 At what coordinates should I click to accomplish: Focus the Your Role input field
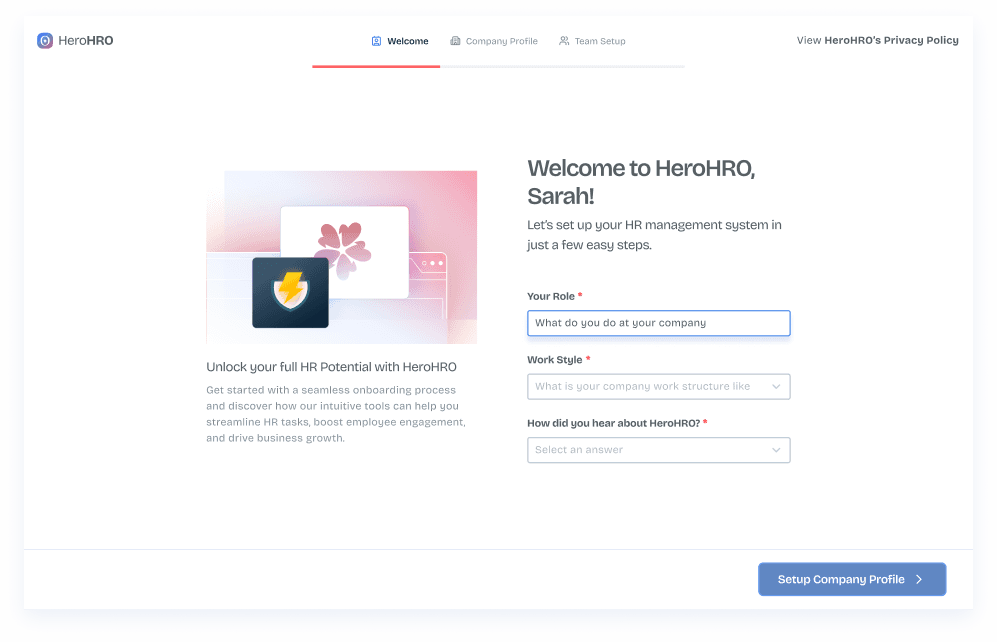pyautogui.click(x=659, y=323)
